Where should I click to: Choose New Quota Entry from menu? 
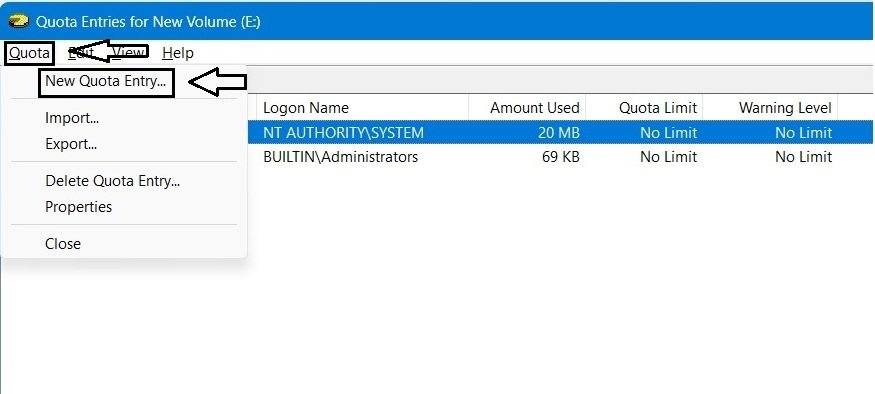pyautogui.click(x=106, y=81)
